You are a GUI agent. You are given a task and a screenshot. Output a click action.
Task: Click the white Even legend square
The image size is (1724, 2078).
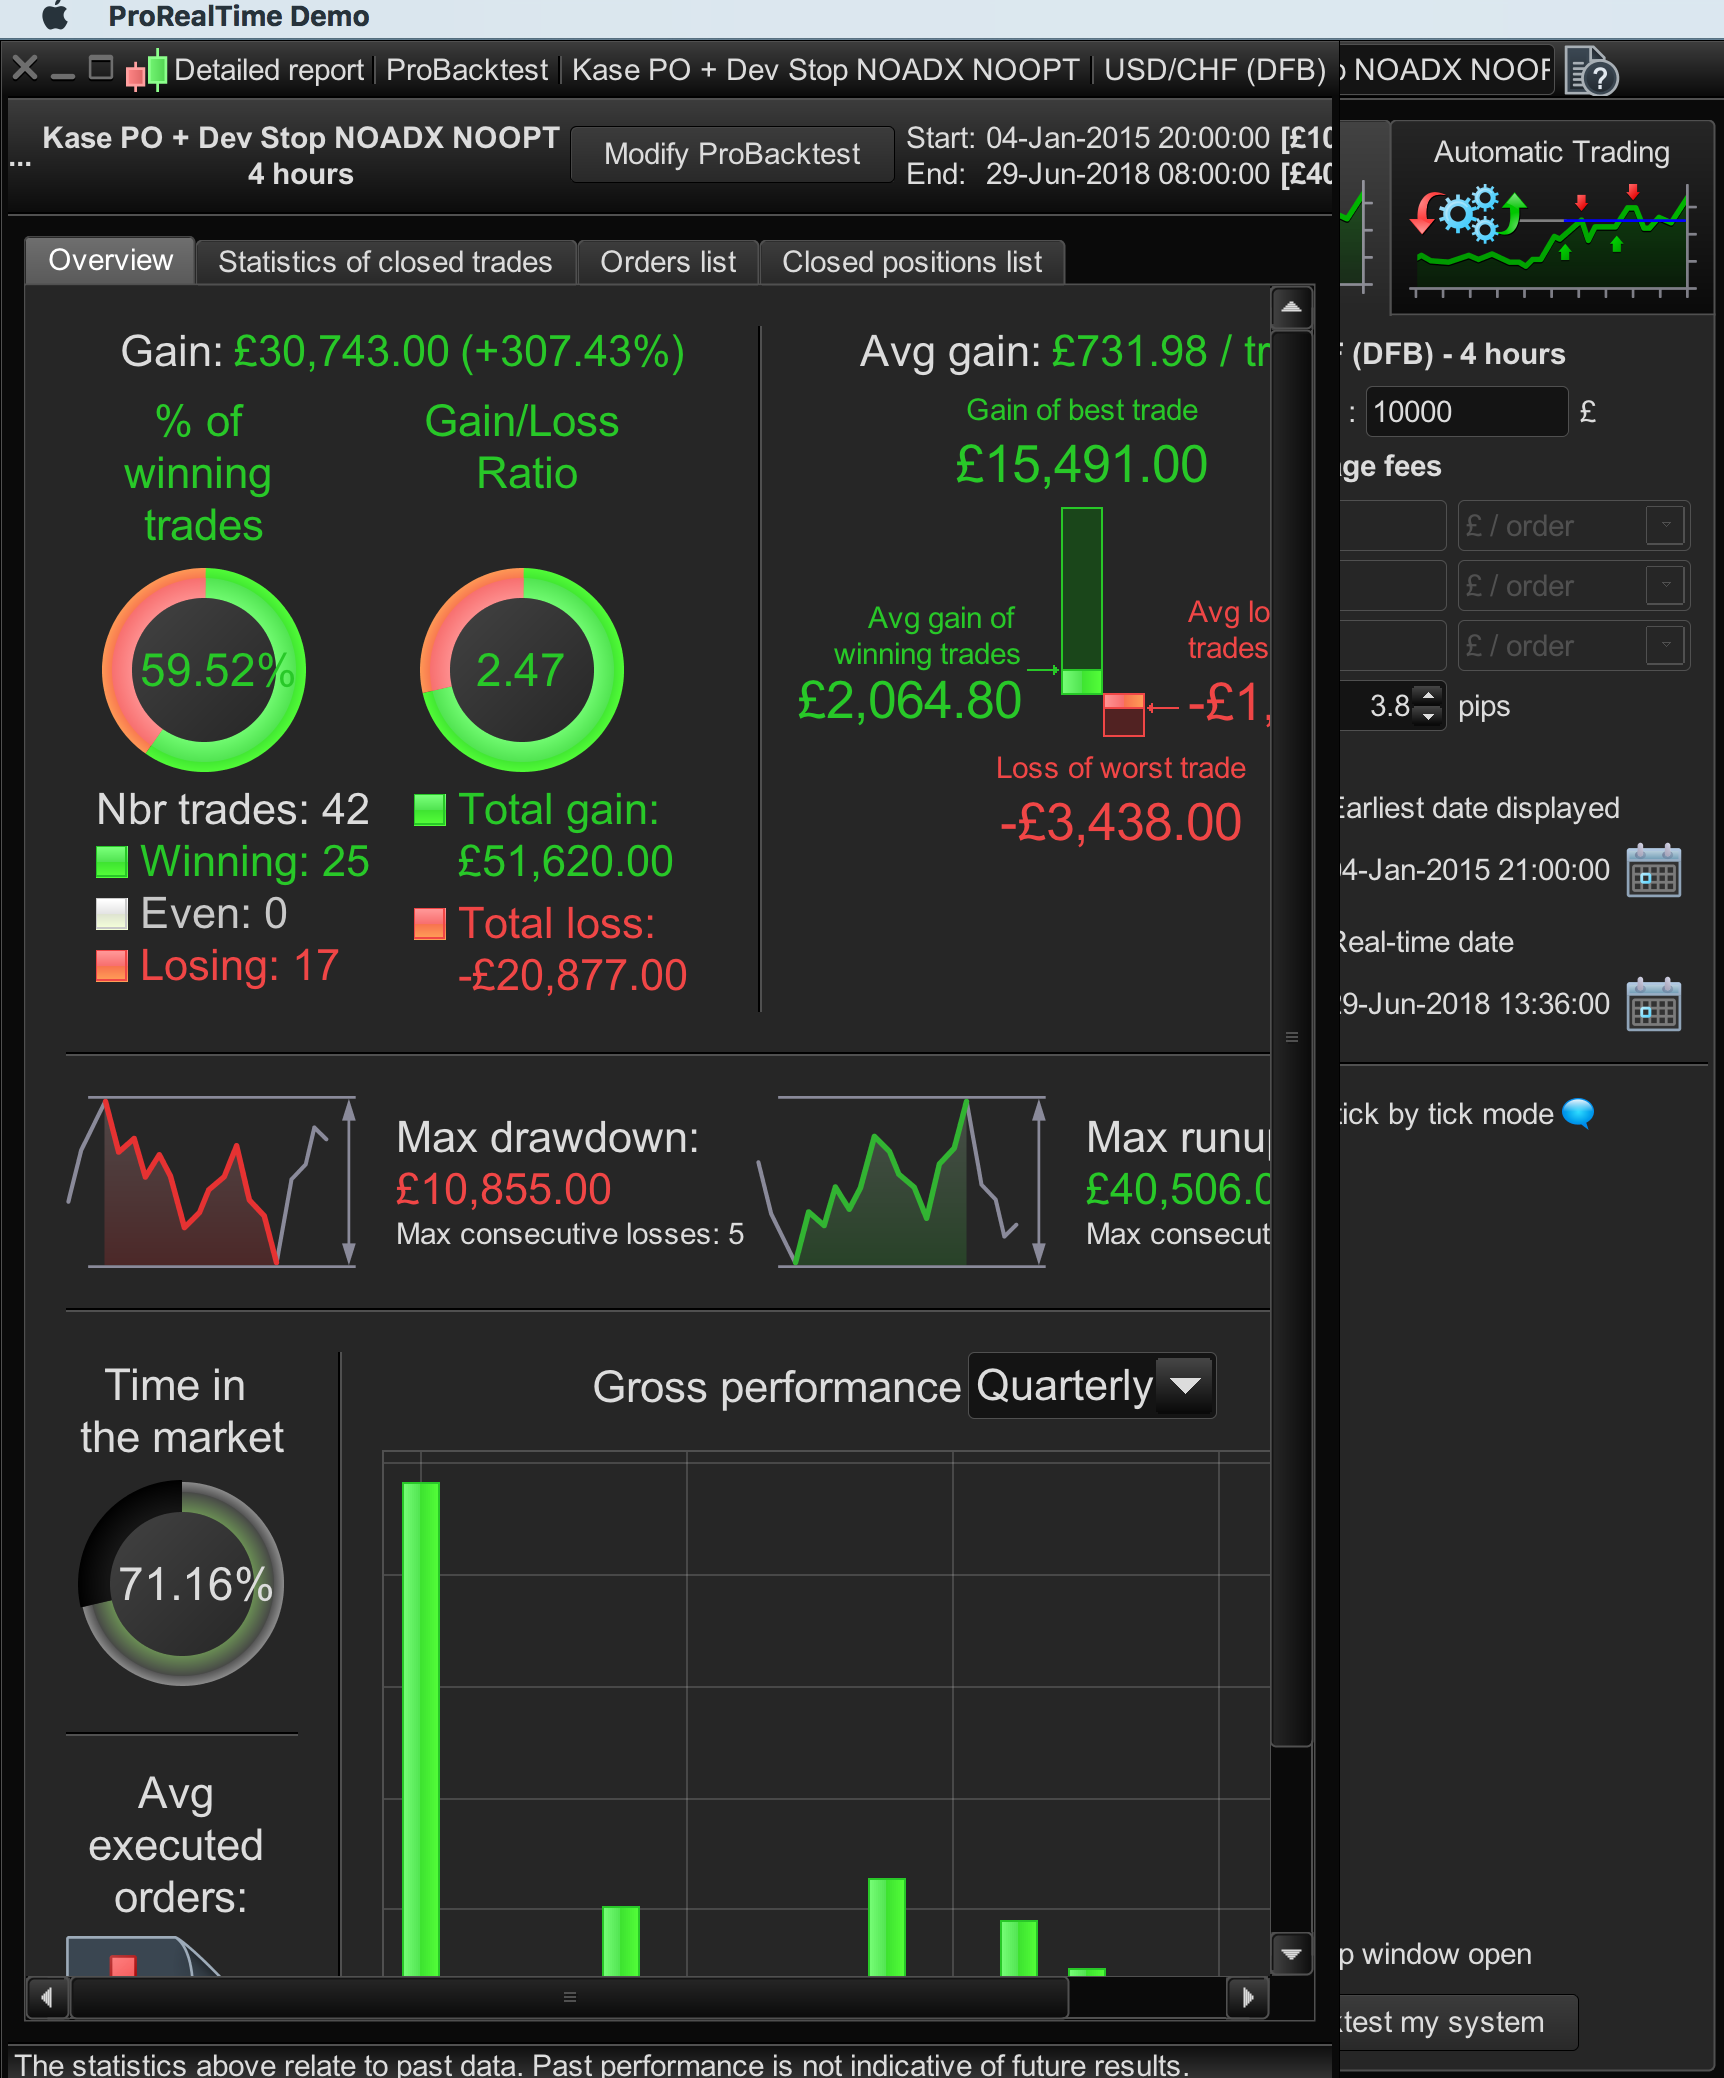pos(112,914)
